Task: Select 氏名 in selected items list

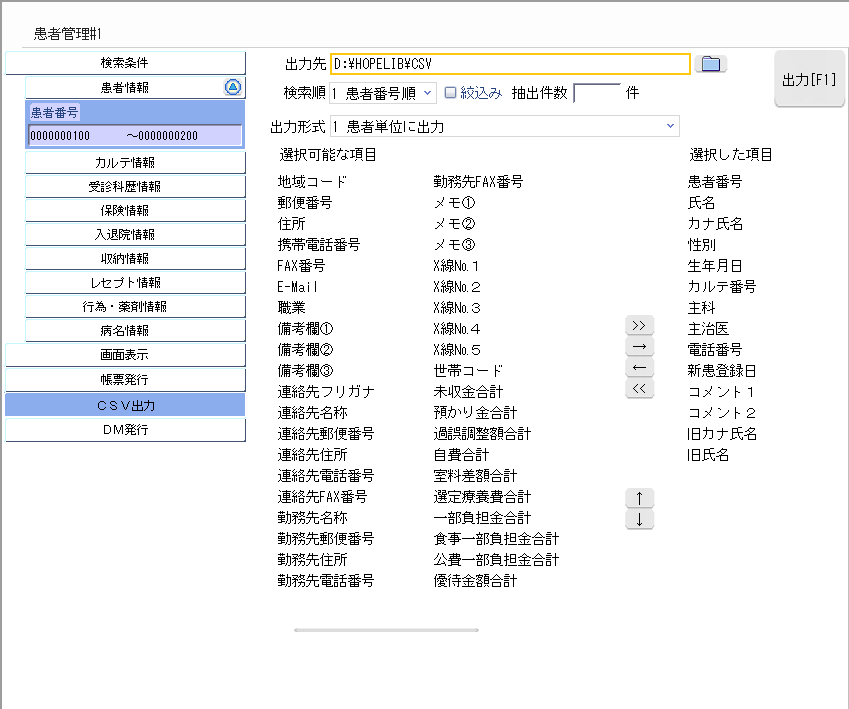Action: coord(701,203)
